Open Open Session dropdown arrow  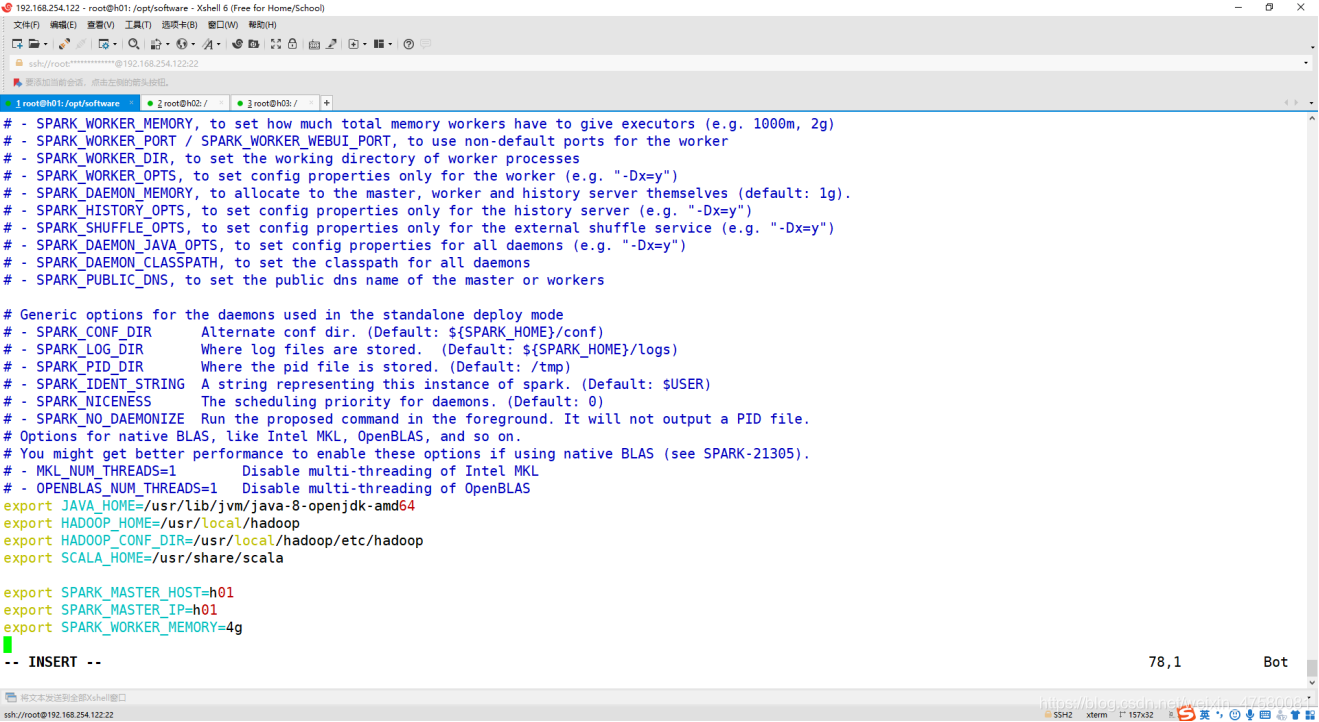click(x=46, y=44)
